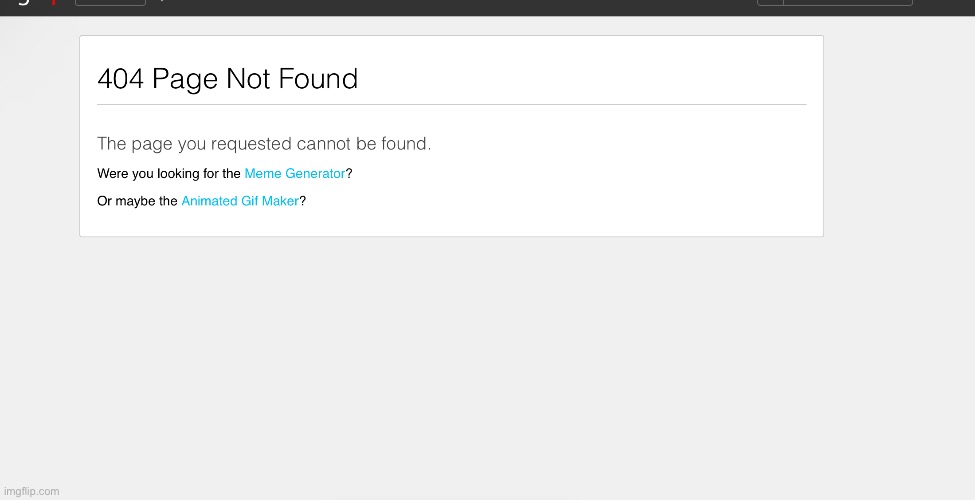
Task: Click the search field in top bar
Action: [847, 2]
